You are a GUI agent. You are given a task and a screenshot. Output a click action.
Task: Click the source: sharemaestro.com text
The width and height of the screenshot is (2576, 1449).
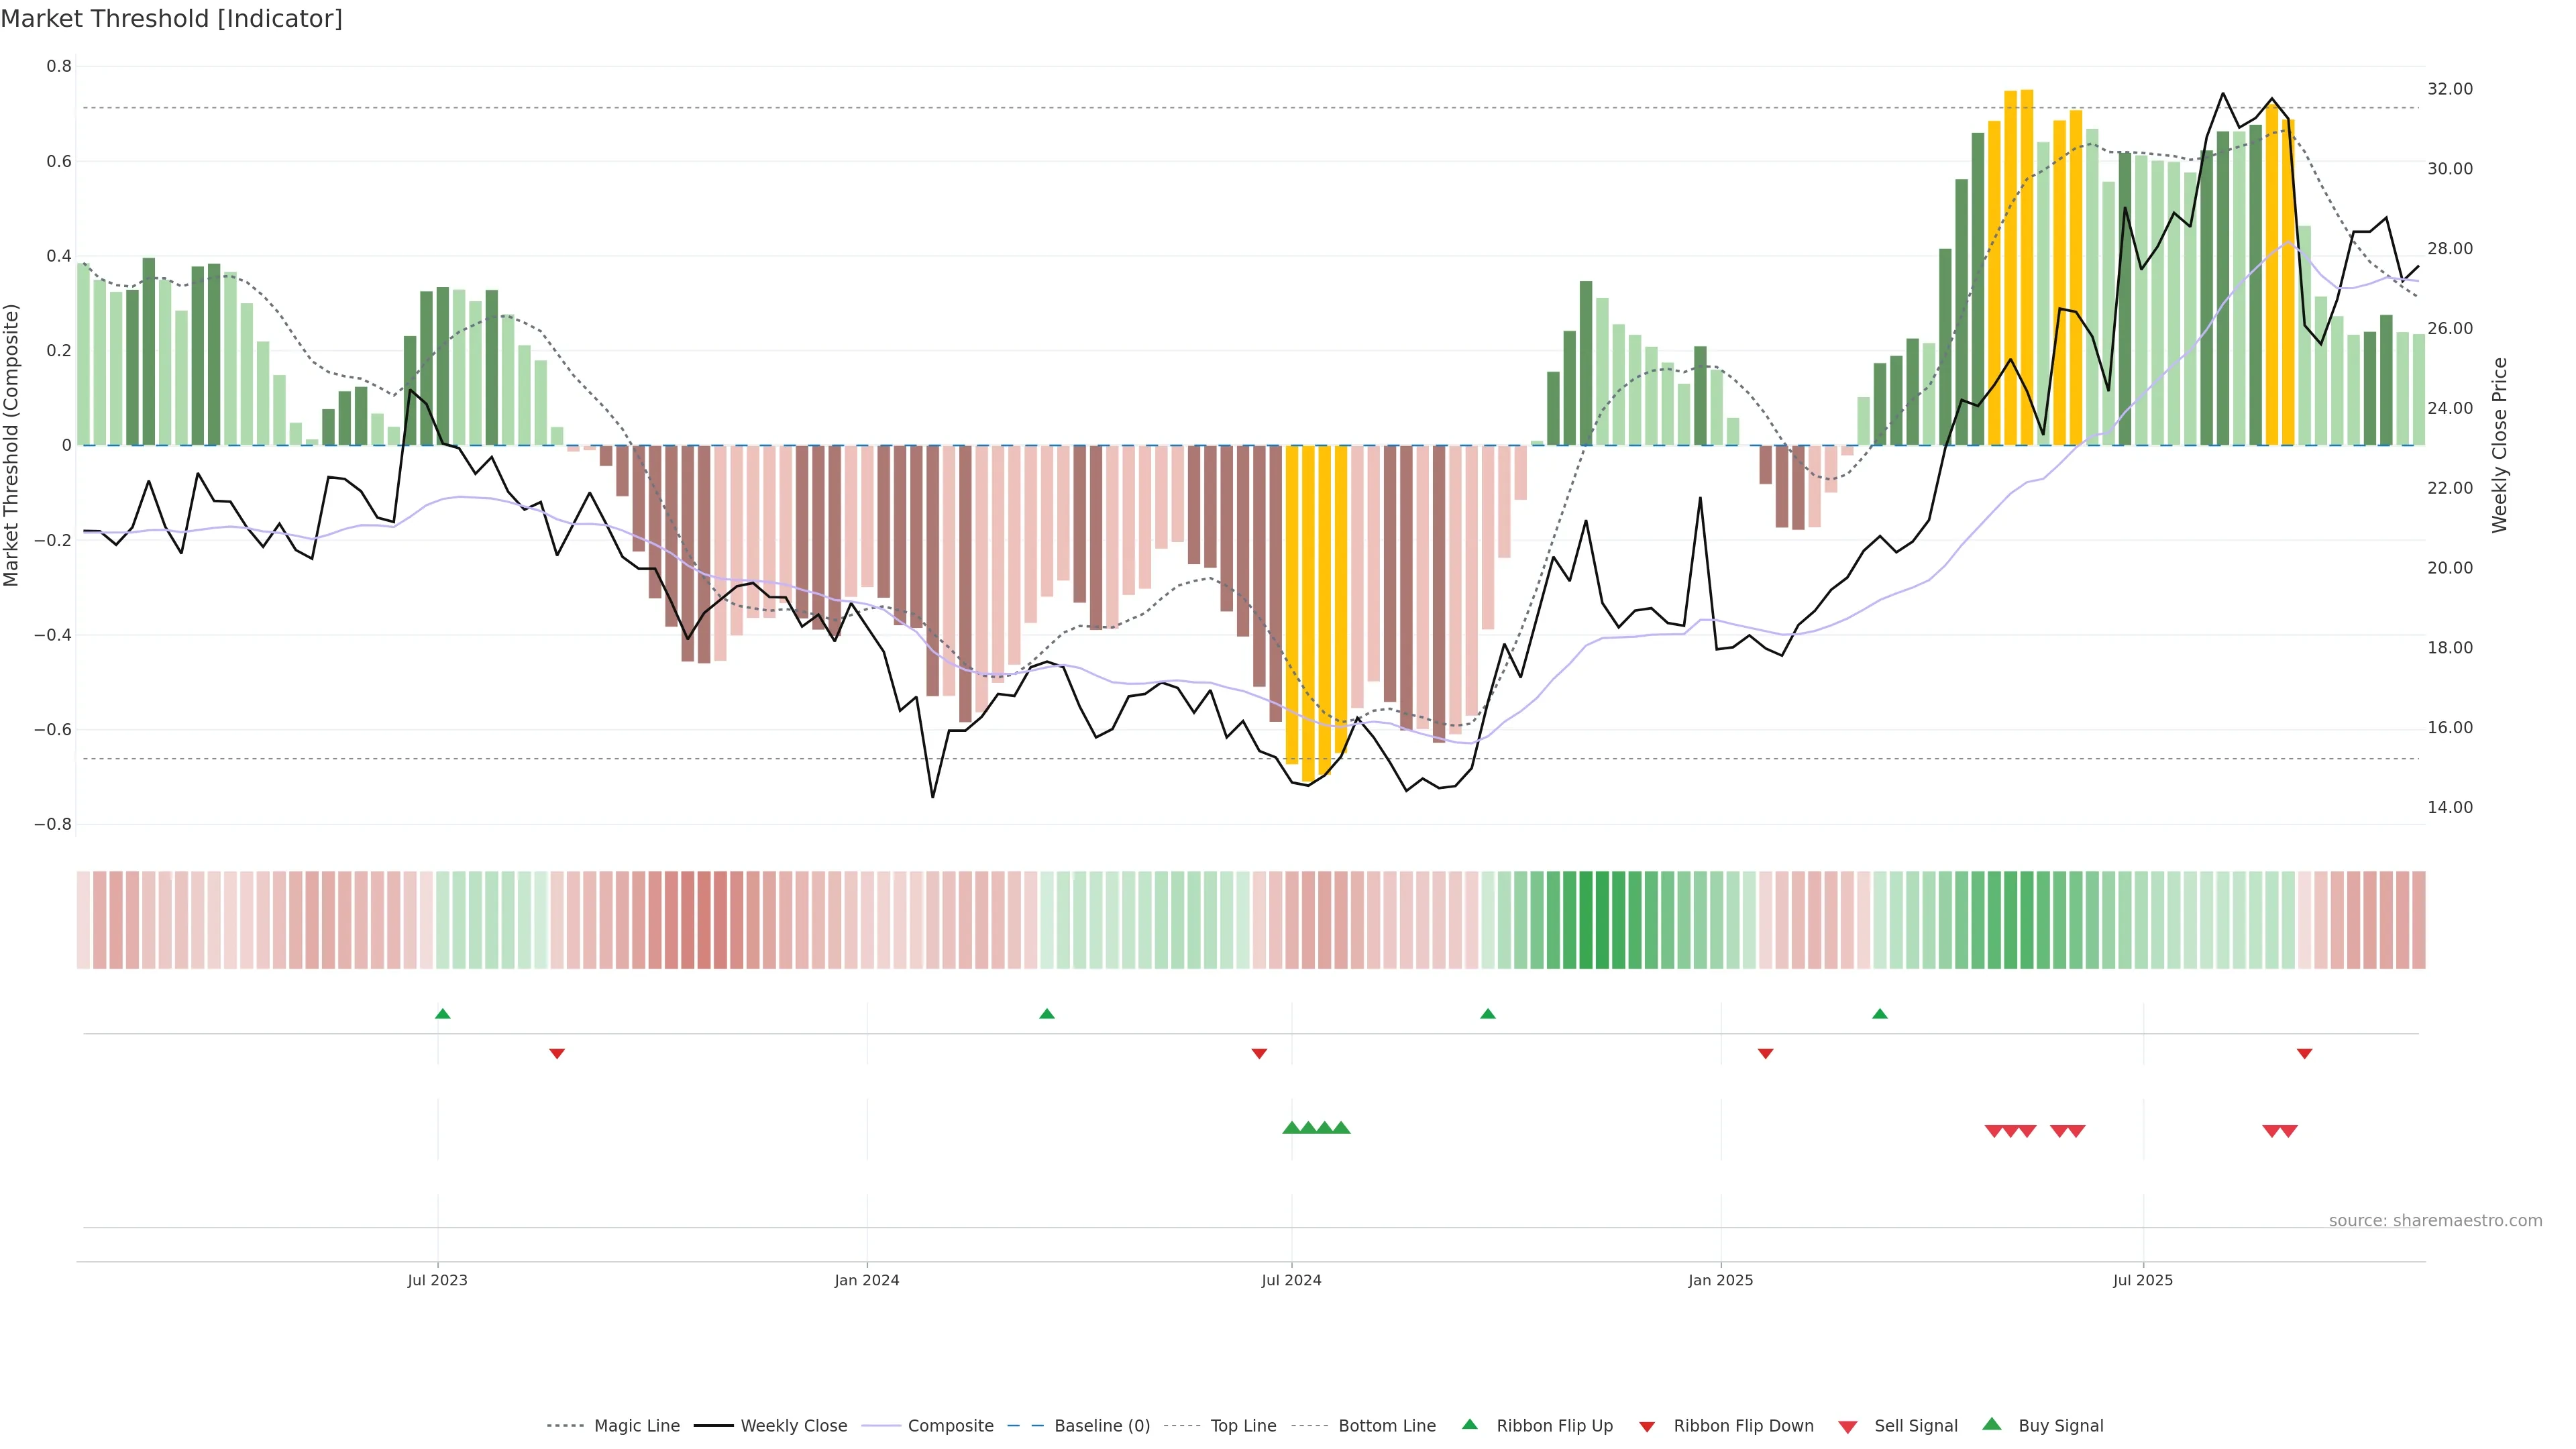[2435, 1220]
